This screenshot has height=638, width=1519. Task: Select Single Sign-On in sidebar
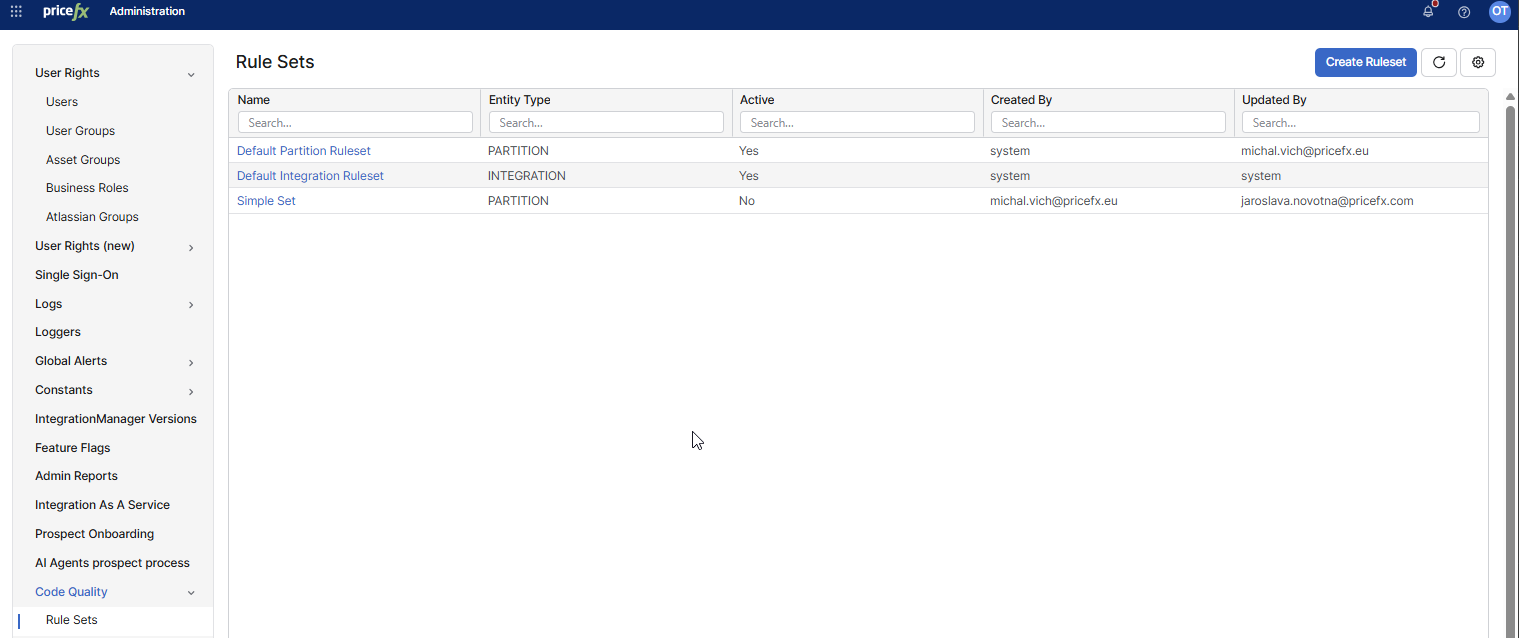[76, 275]
